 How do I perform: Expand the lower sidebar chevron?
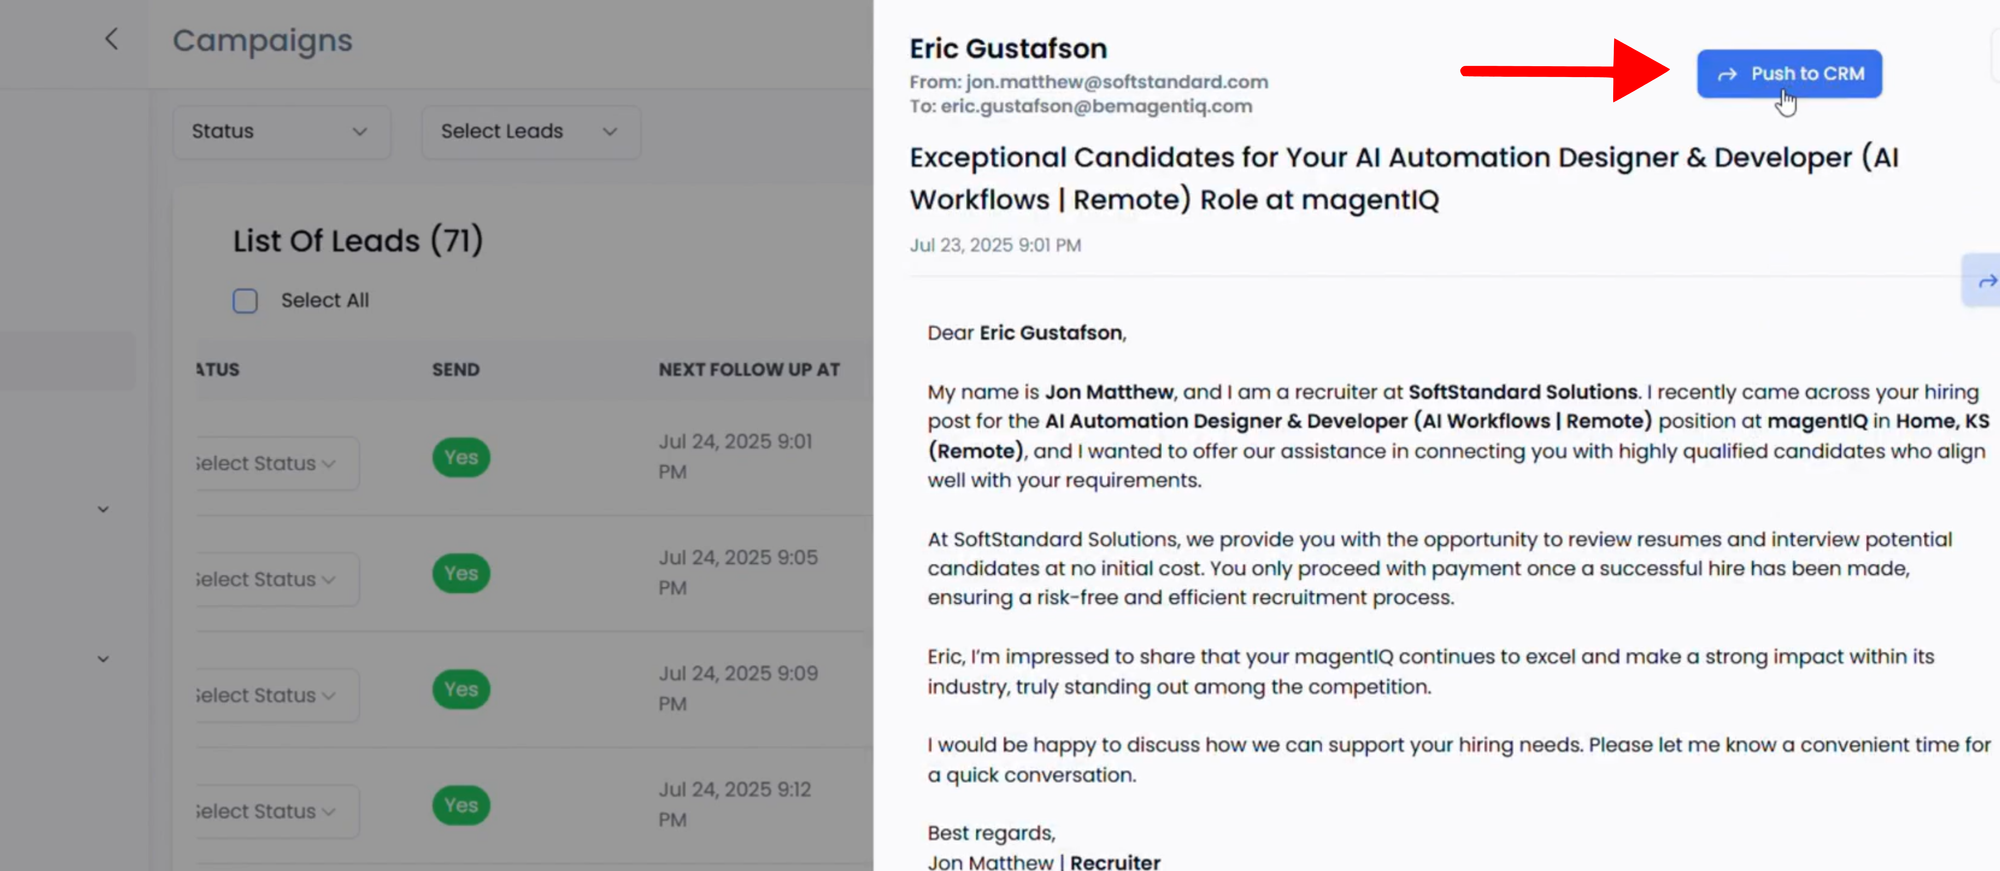103,659
